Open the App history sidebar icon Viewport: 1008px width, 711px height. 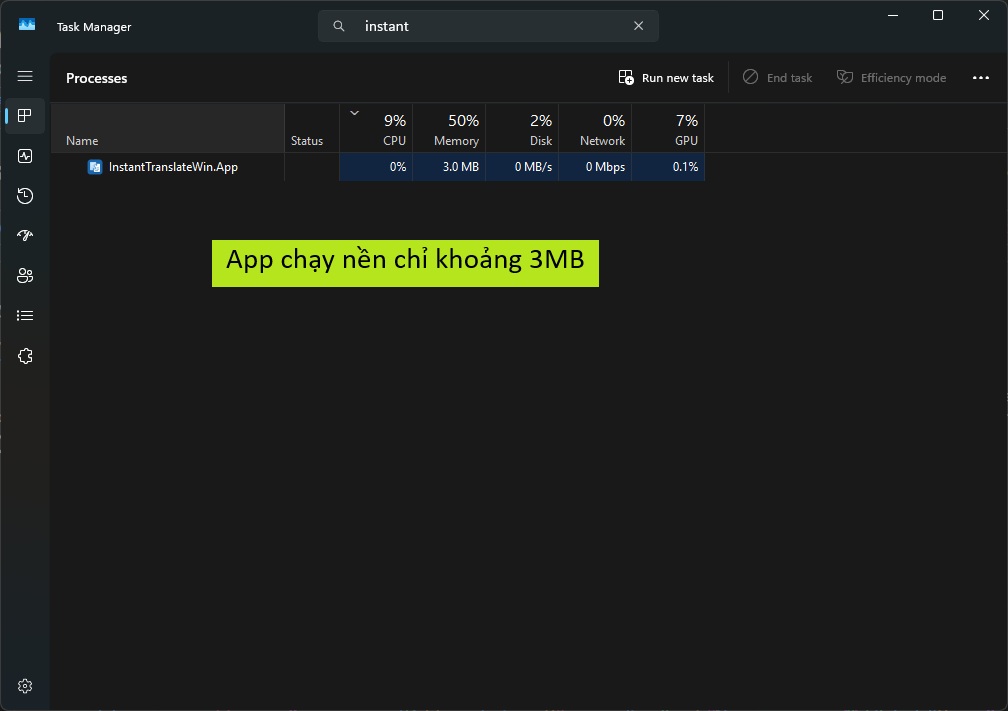(x=25, y=196)
